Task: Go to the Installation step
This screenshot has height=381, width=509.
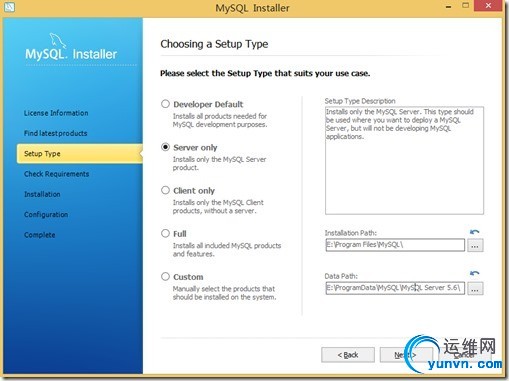Action: [42, 194]
